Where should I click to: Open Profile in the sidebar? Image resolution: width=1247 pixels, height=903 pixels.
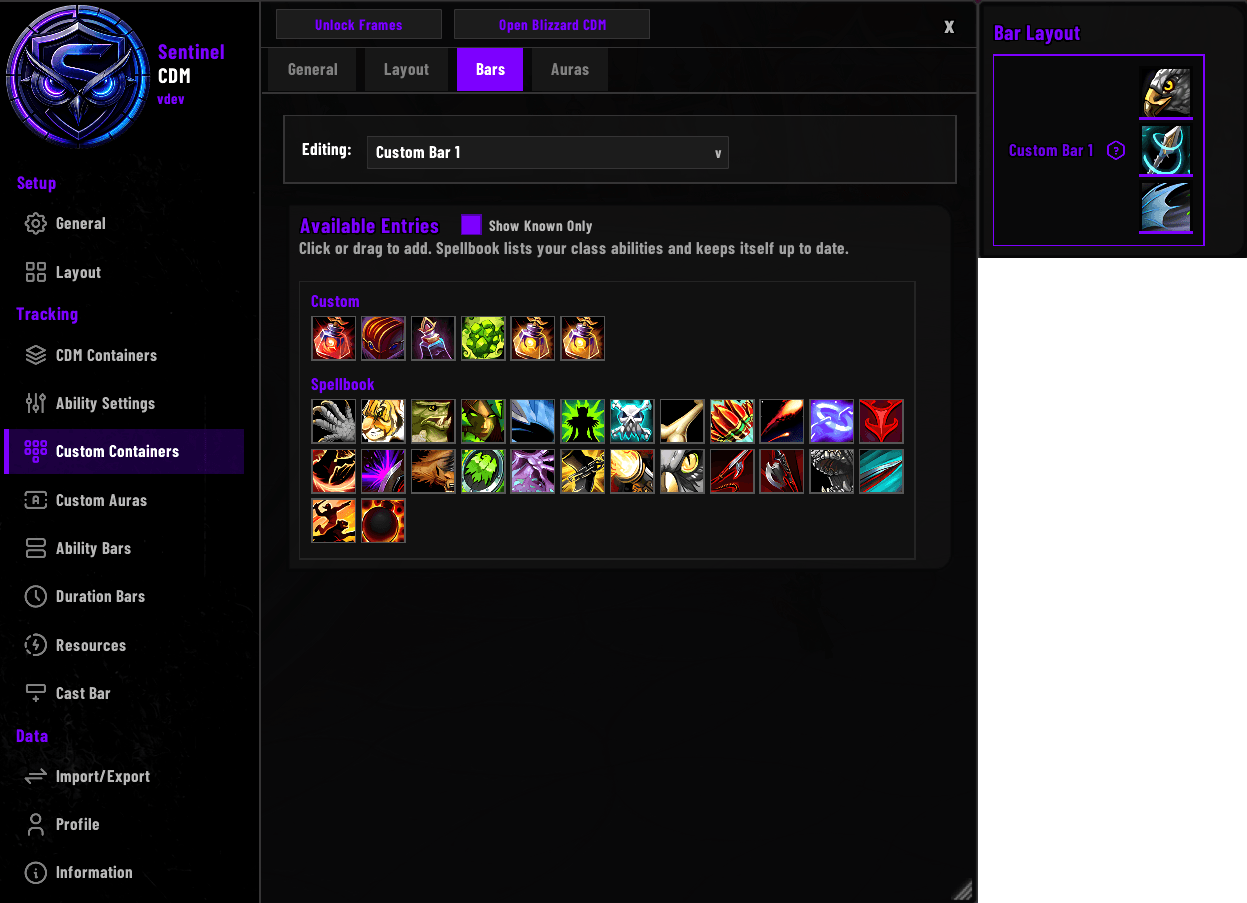point(124,824)
